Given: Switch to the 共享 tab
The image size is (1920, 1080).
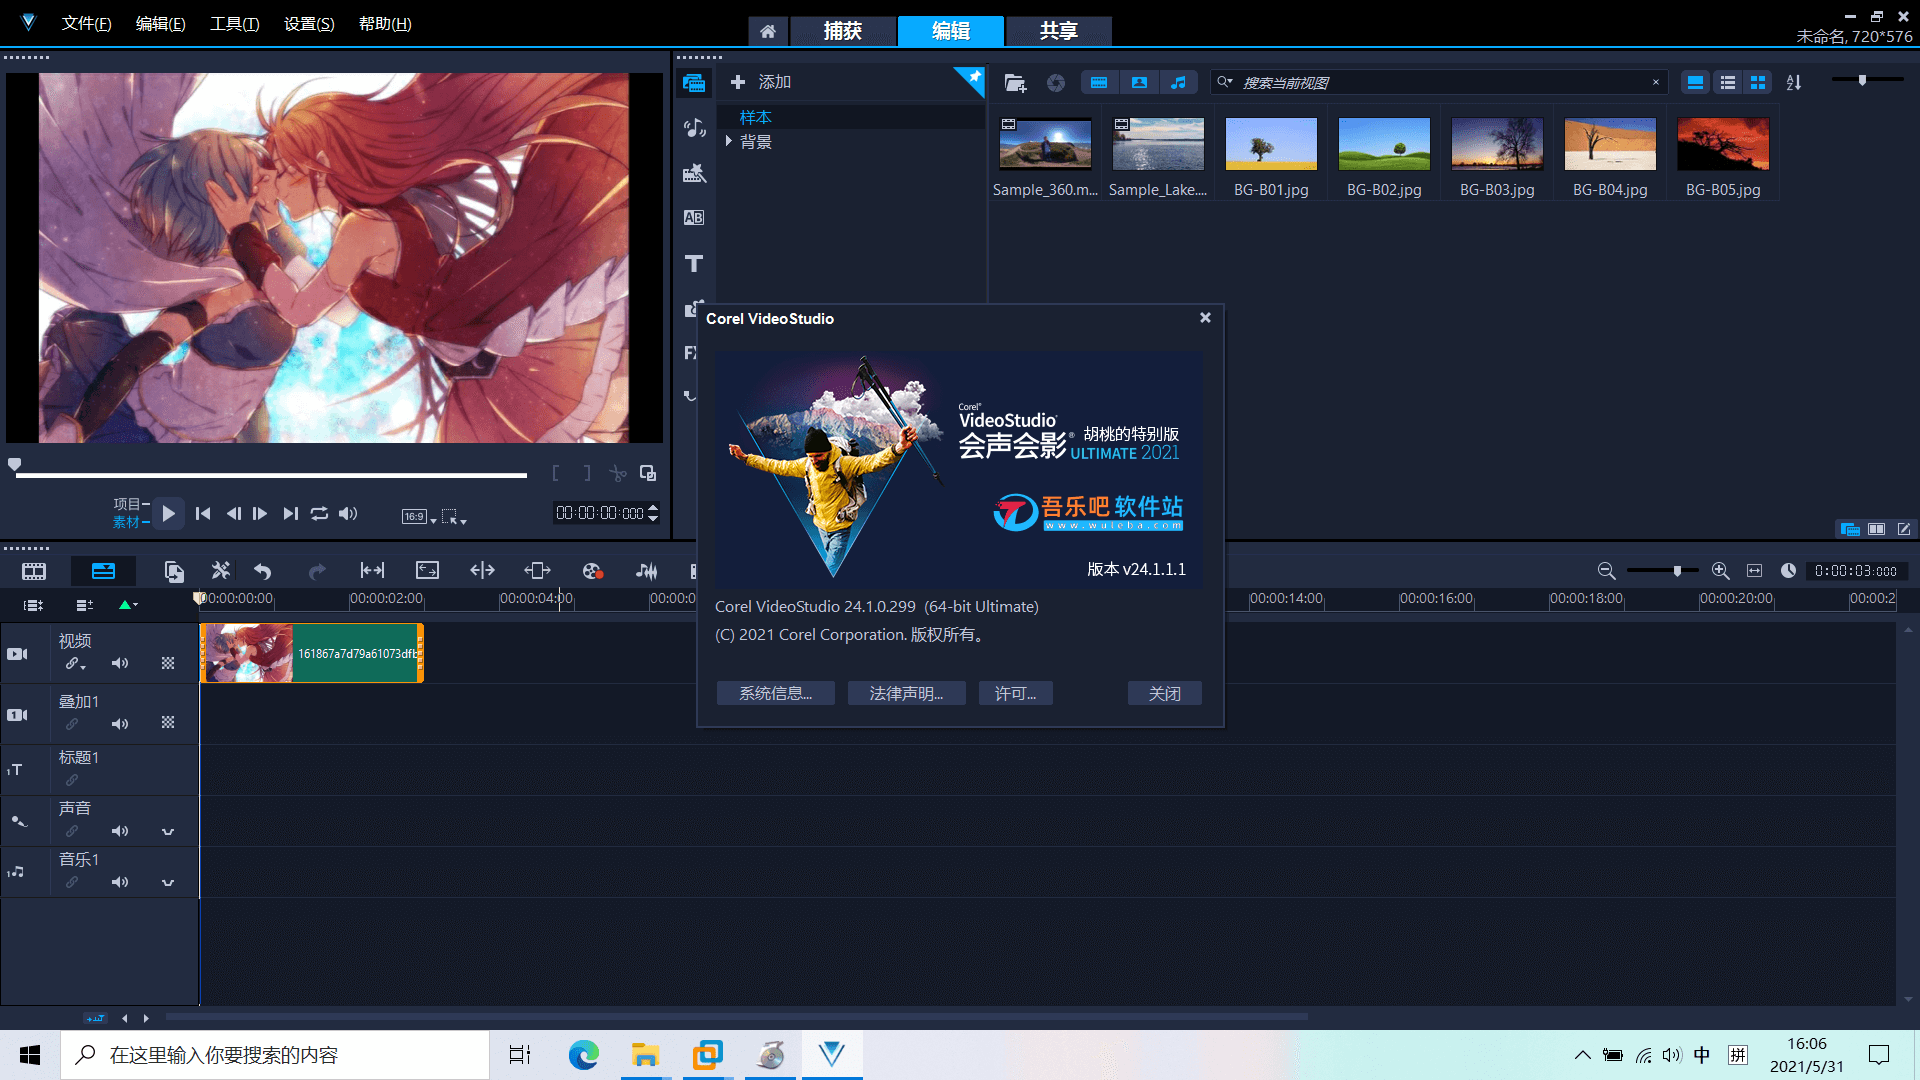Looking at the screenshot, I should [1058, 31].
